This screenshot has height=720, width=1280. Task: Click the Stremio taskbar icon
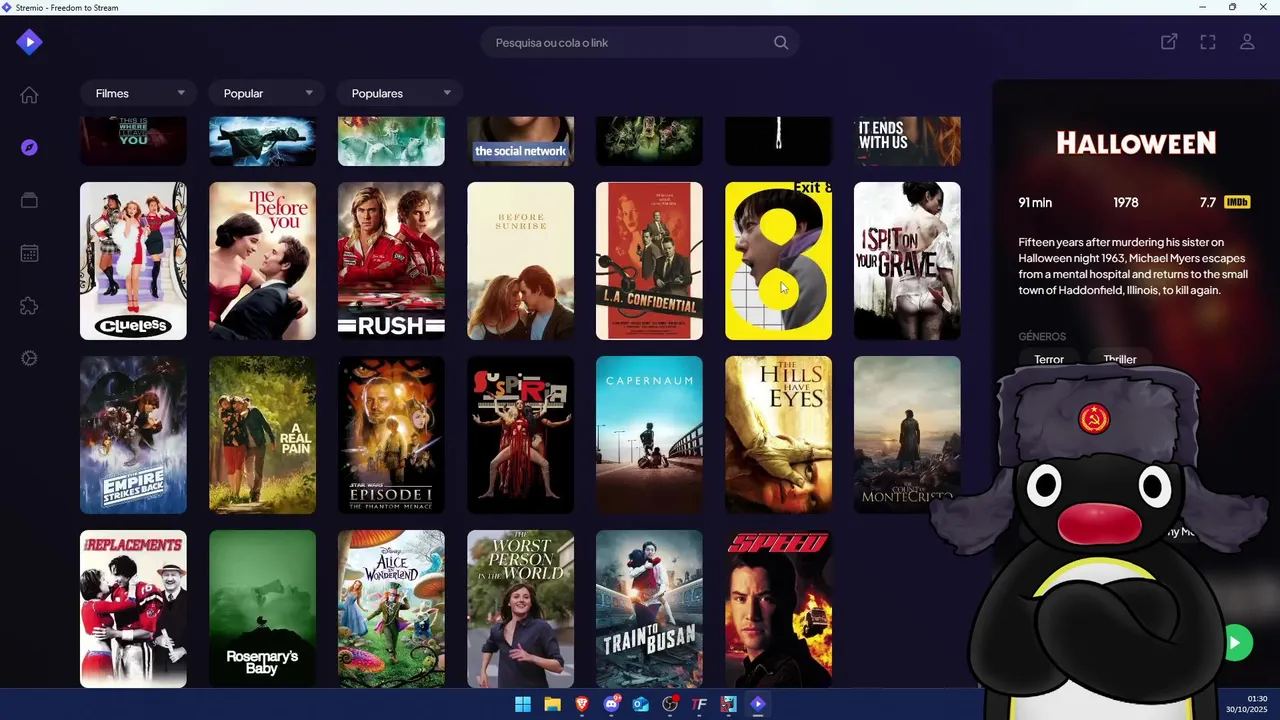758,704
